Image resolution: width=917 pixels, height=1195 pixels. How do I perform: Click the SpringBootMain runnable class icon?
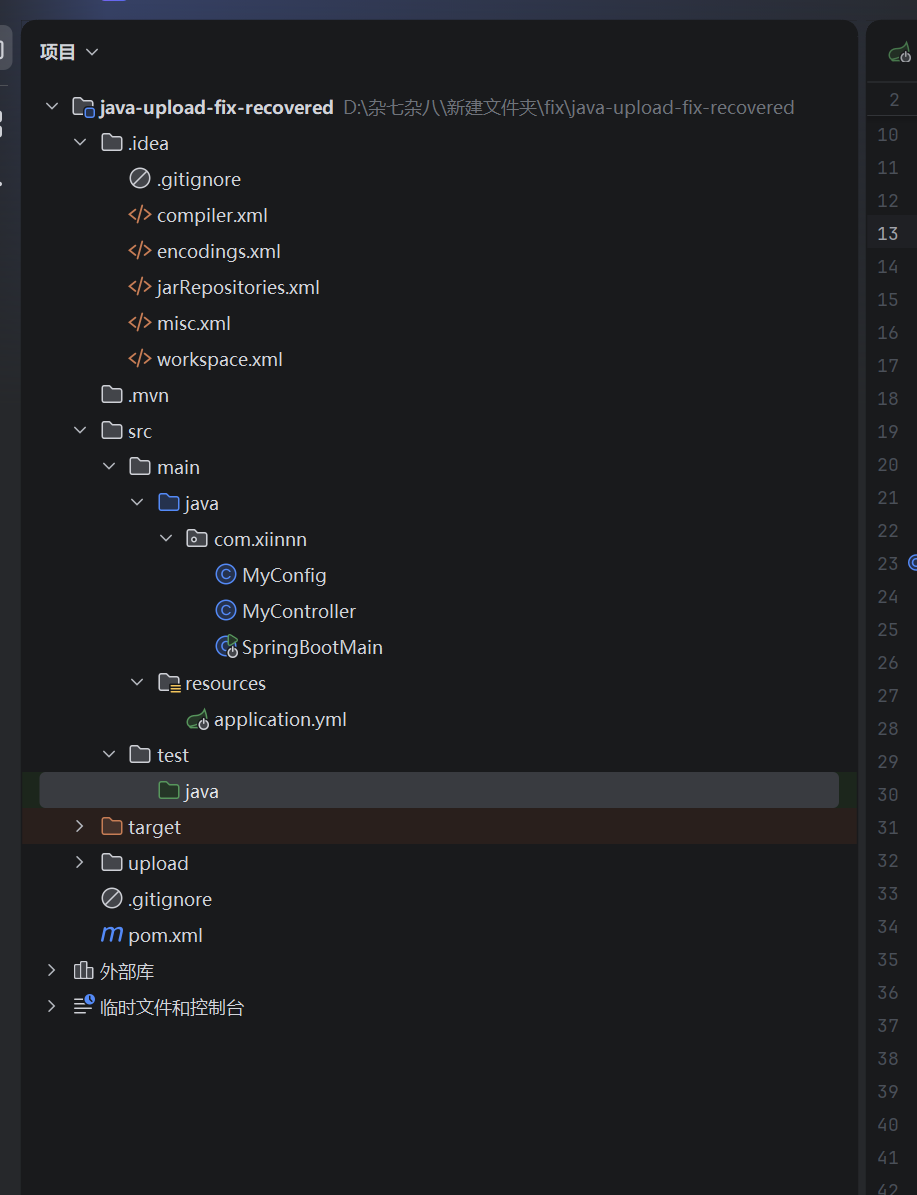[x=227, y=647]
